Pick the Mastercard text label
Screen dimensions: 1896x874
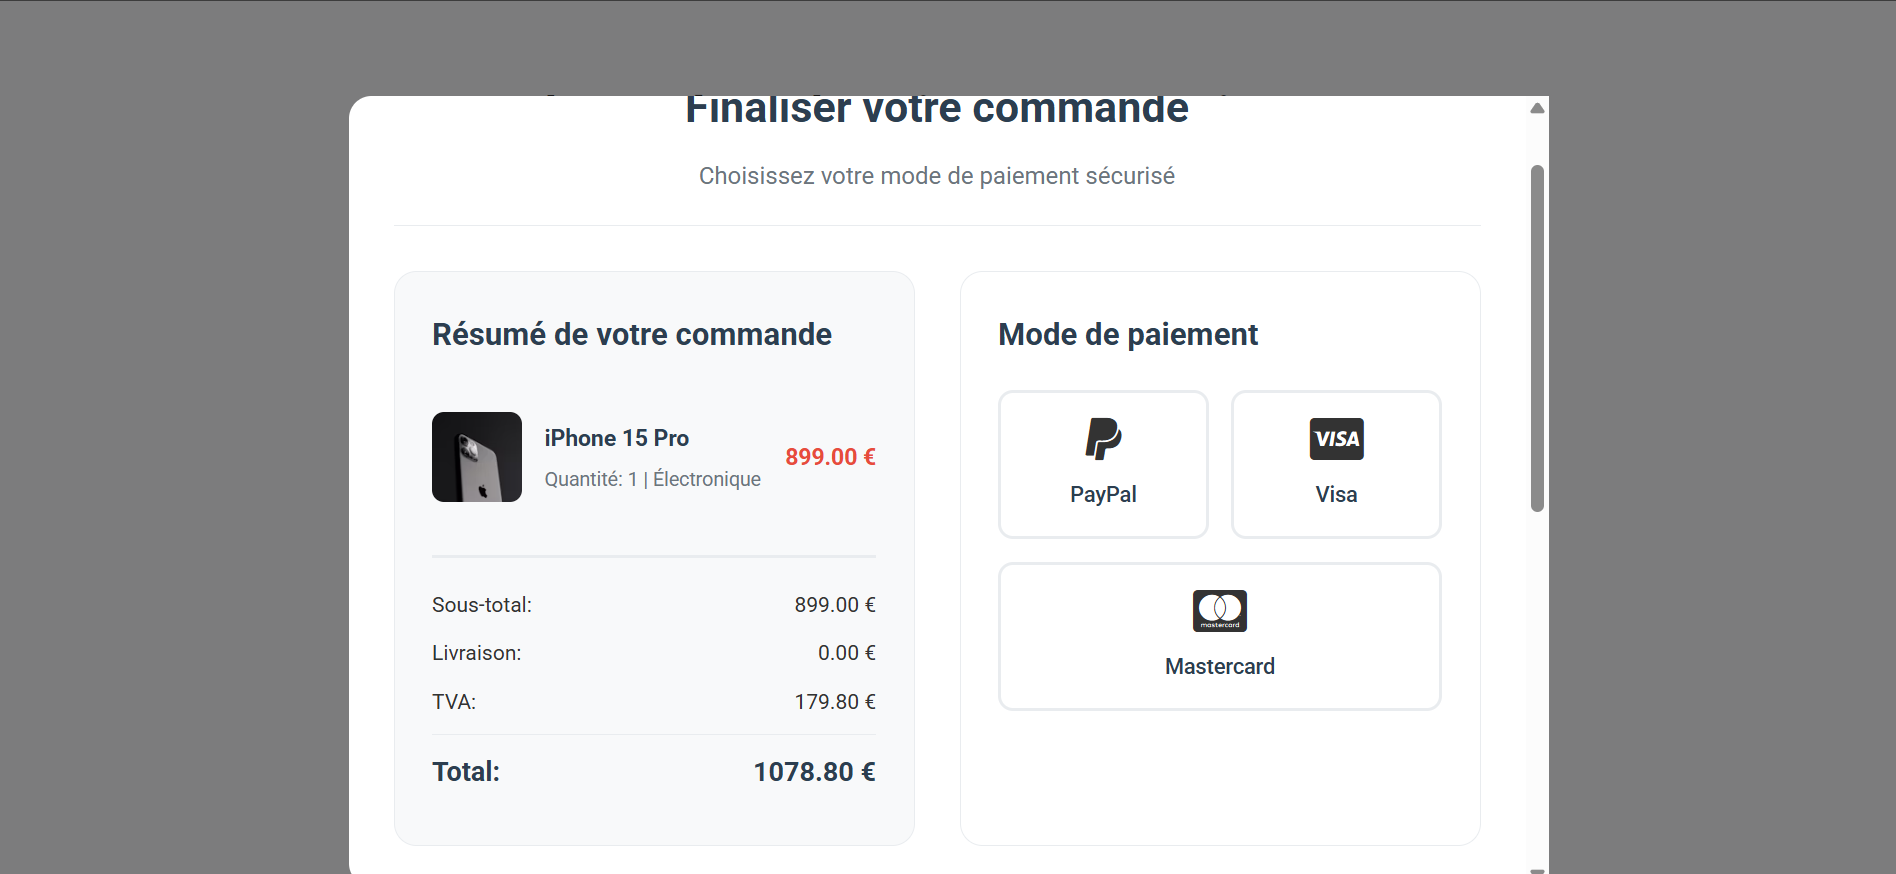(1219, 667)
